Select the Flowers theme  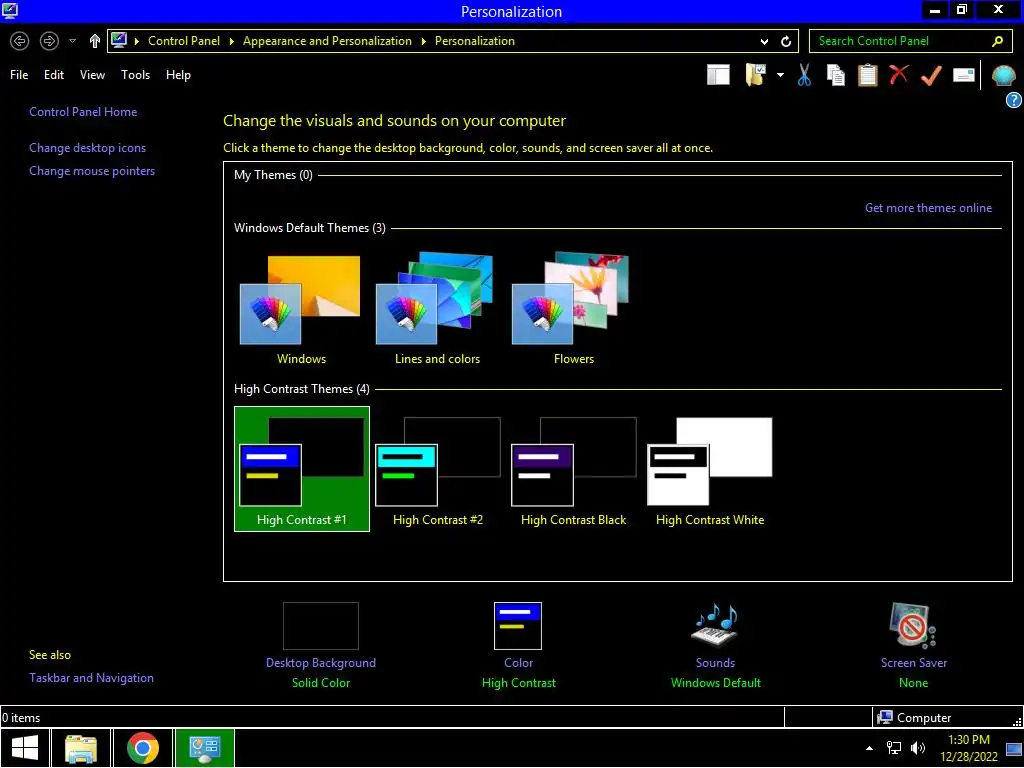point(573,310)
